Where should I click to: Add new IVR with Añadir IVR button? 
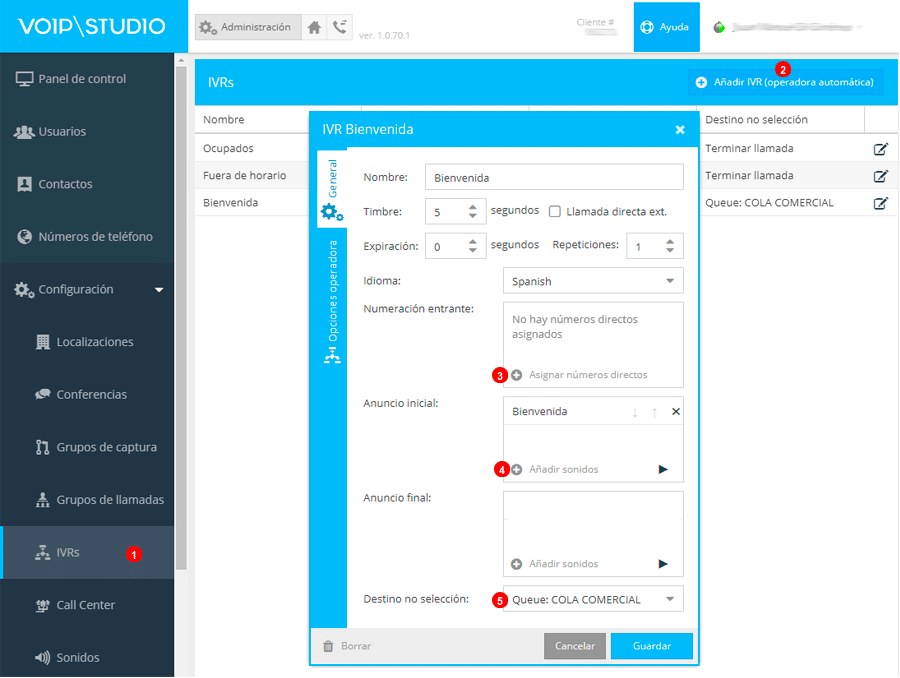click(x=785, y=82)
